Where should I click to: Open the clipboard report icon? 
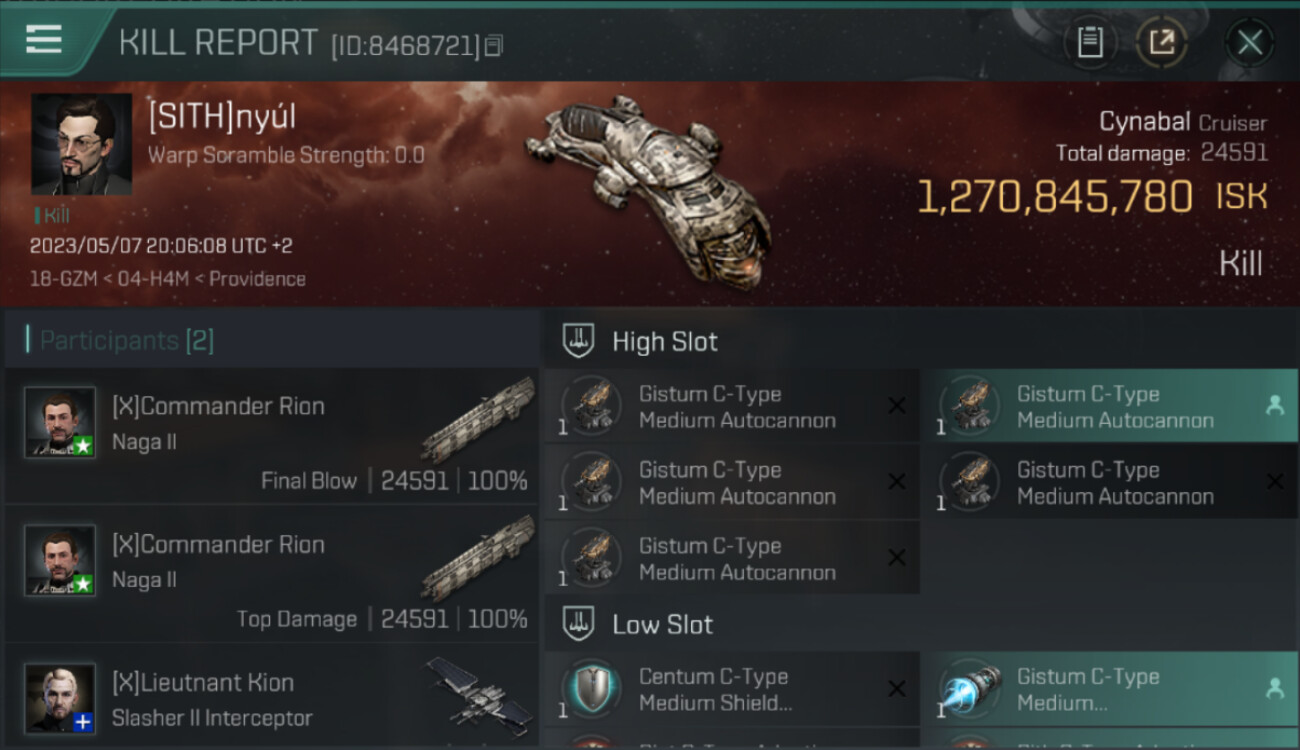point(1090,42)
